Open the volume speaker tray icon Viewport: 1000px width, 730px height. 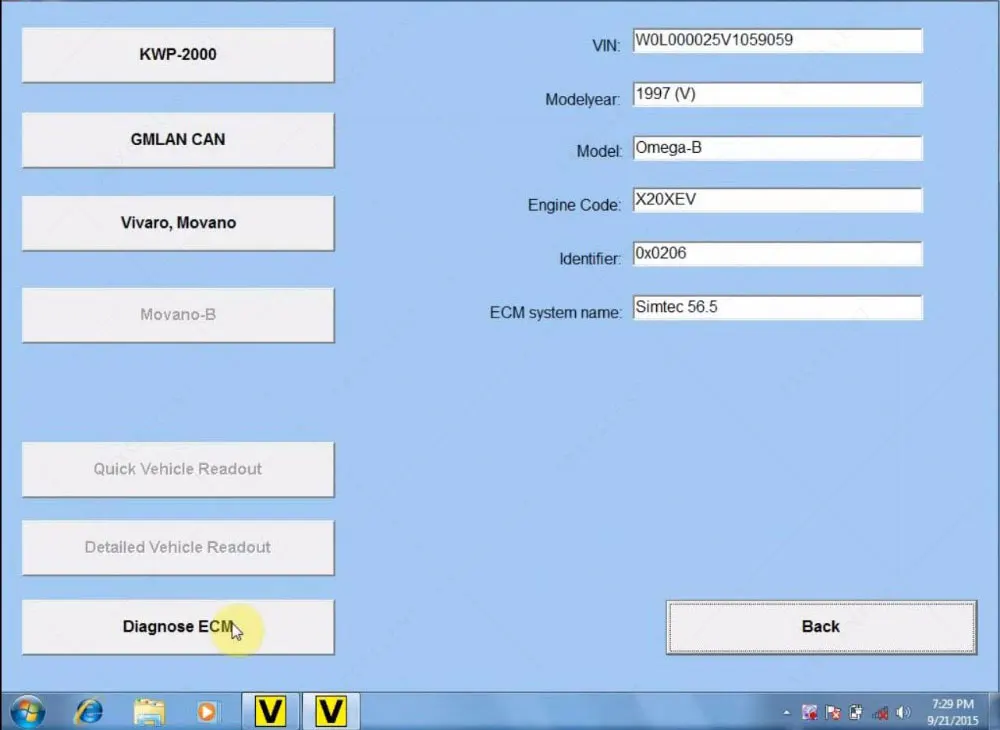tap(903, 712)
